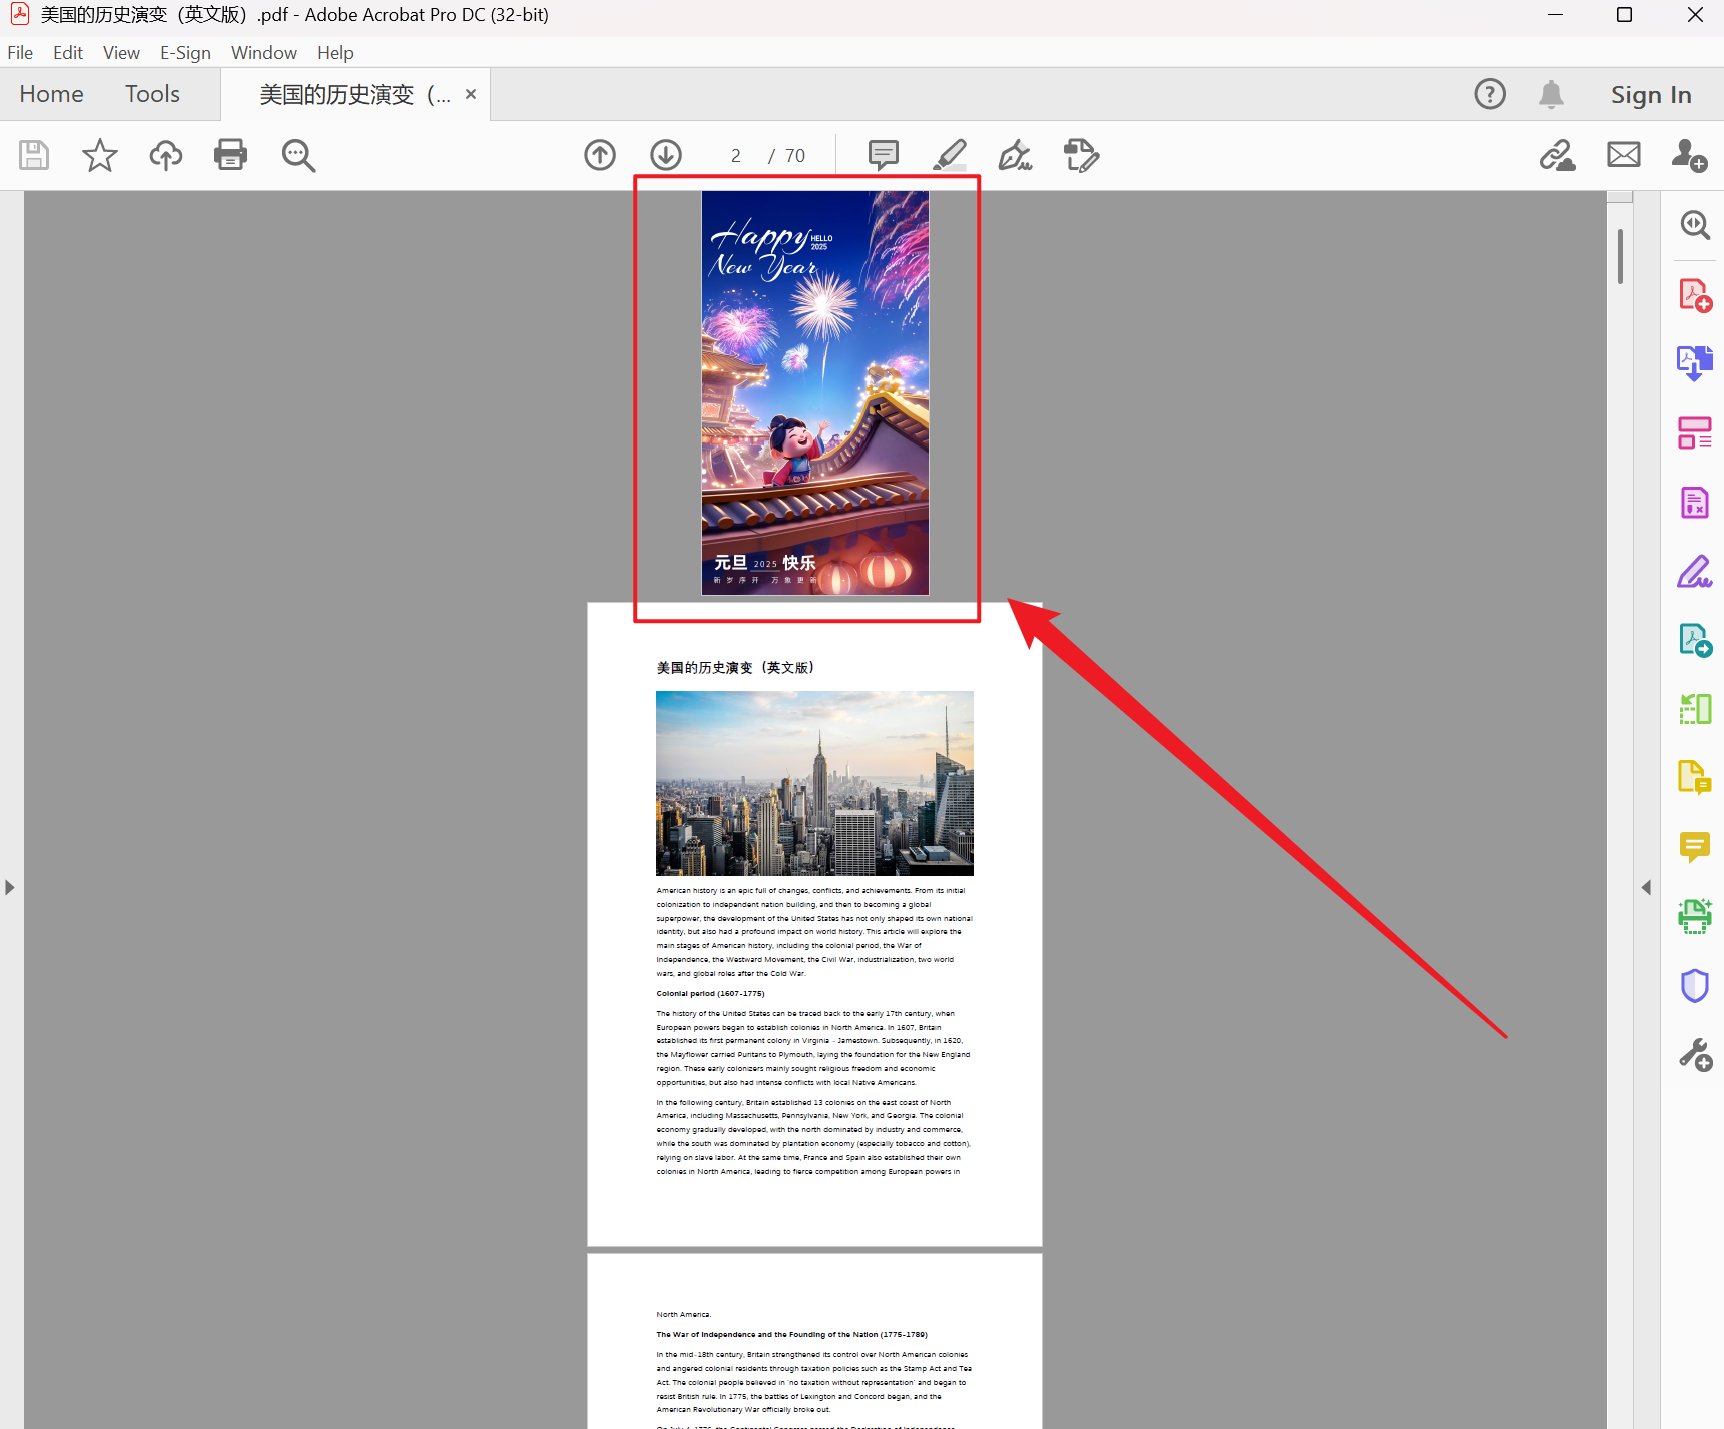
Task: Select the Export PDF tool
Action: coord(1694,363)
